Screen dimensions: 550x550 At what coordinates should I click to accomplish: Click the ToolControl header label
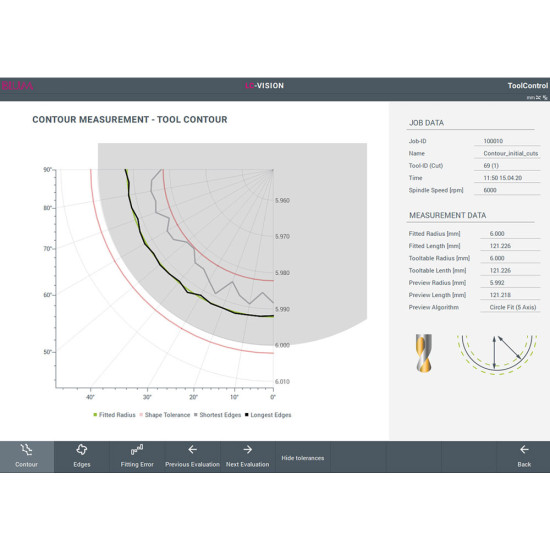tap(528, 86)
